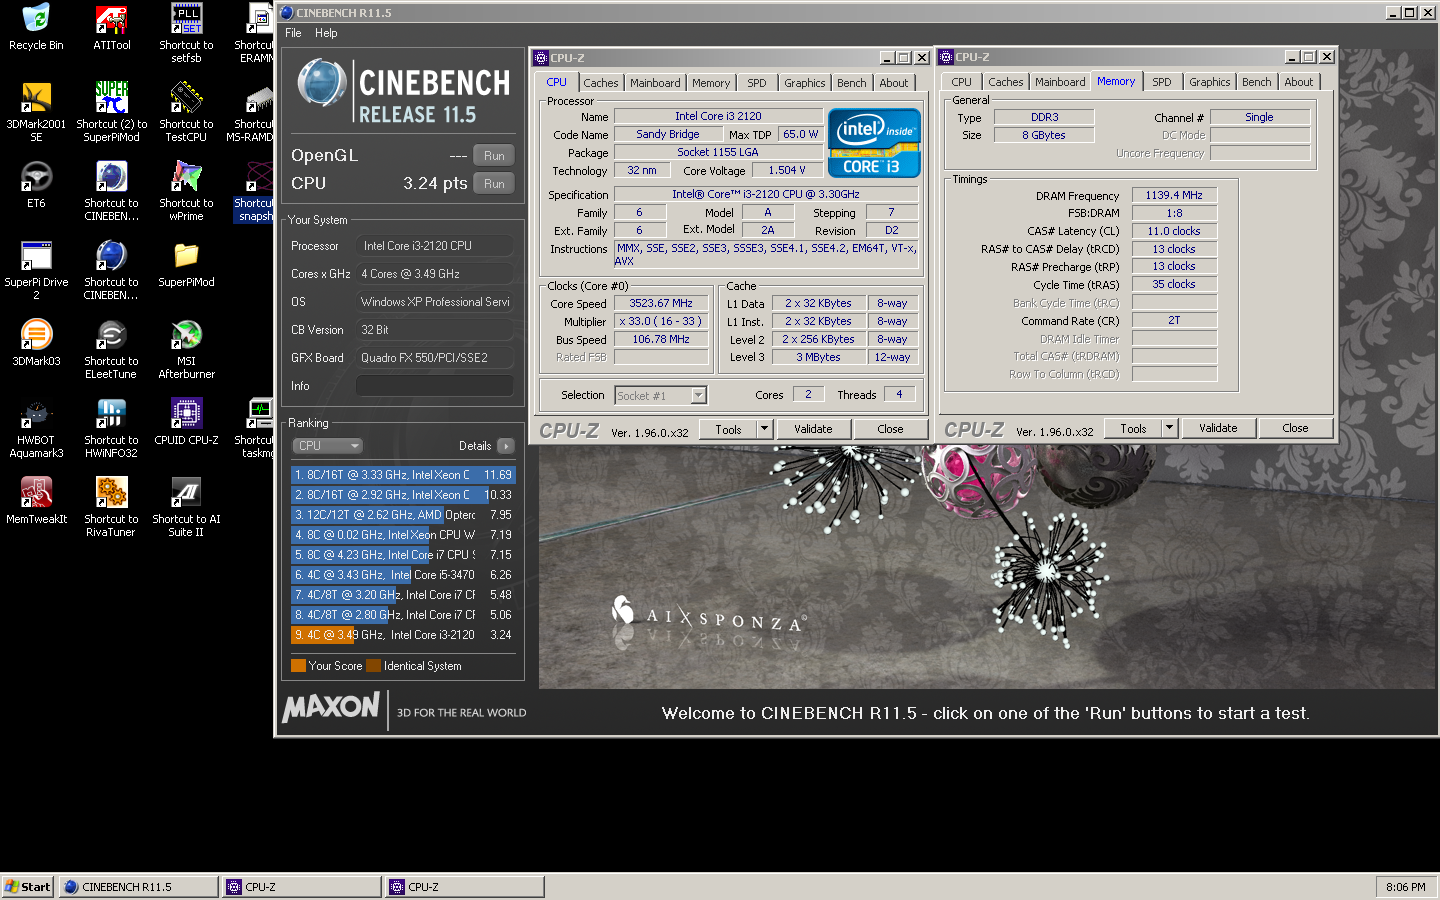The height and width of the screenshot is (900, 1440).
Task: Click the Command Rate 2T value
Action: 1174,321
